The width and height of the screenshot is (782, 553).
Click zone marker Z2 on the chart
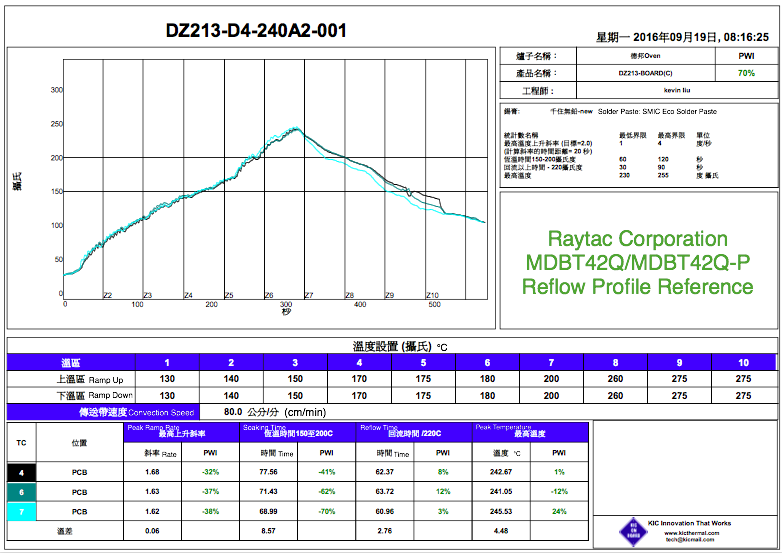(108, 295)
